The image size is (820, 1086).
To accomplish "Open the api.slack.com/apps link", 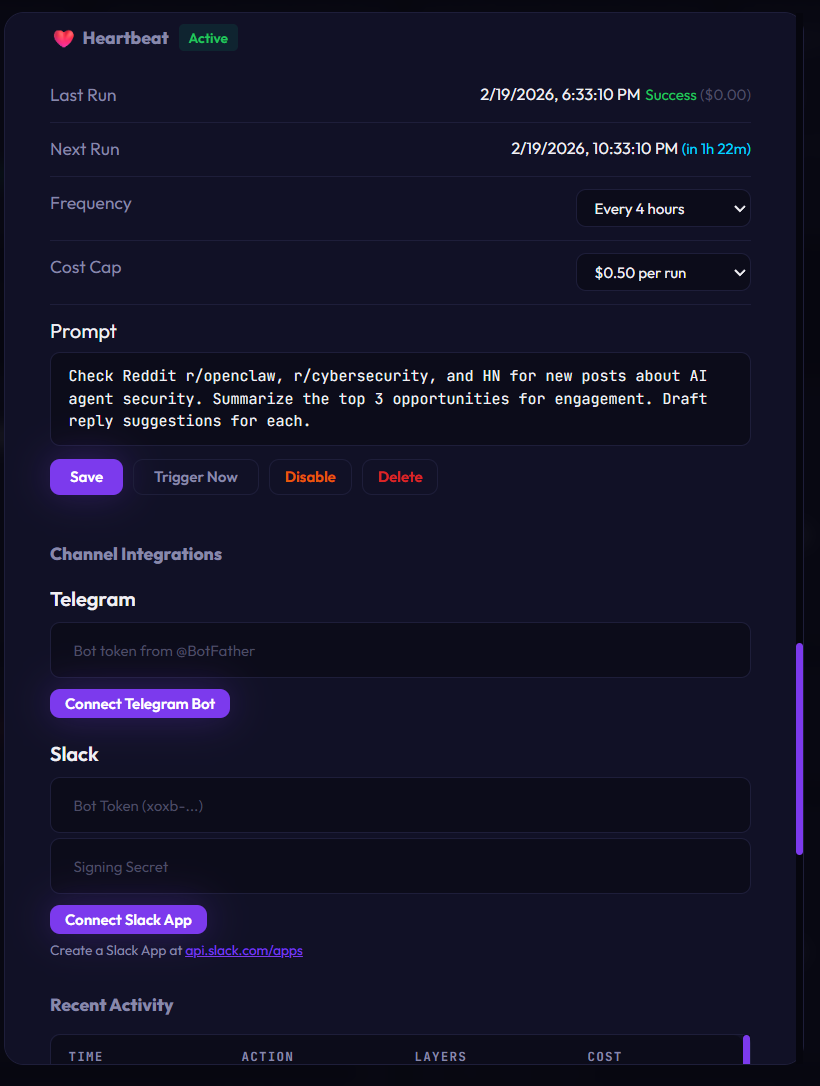I will (x=244, y=951).
